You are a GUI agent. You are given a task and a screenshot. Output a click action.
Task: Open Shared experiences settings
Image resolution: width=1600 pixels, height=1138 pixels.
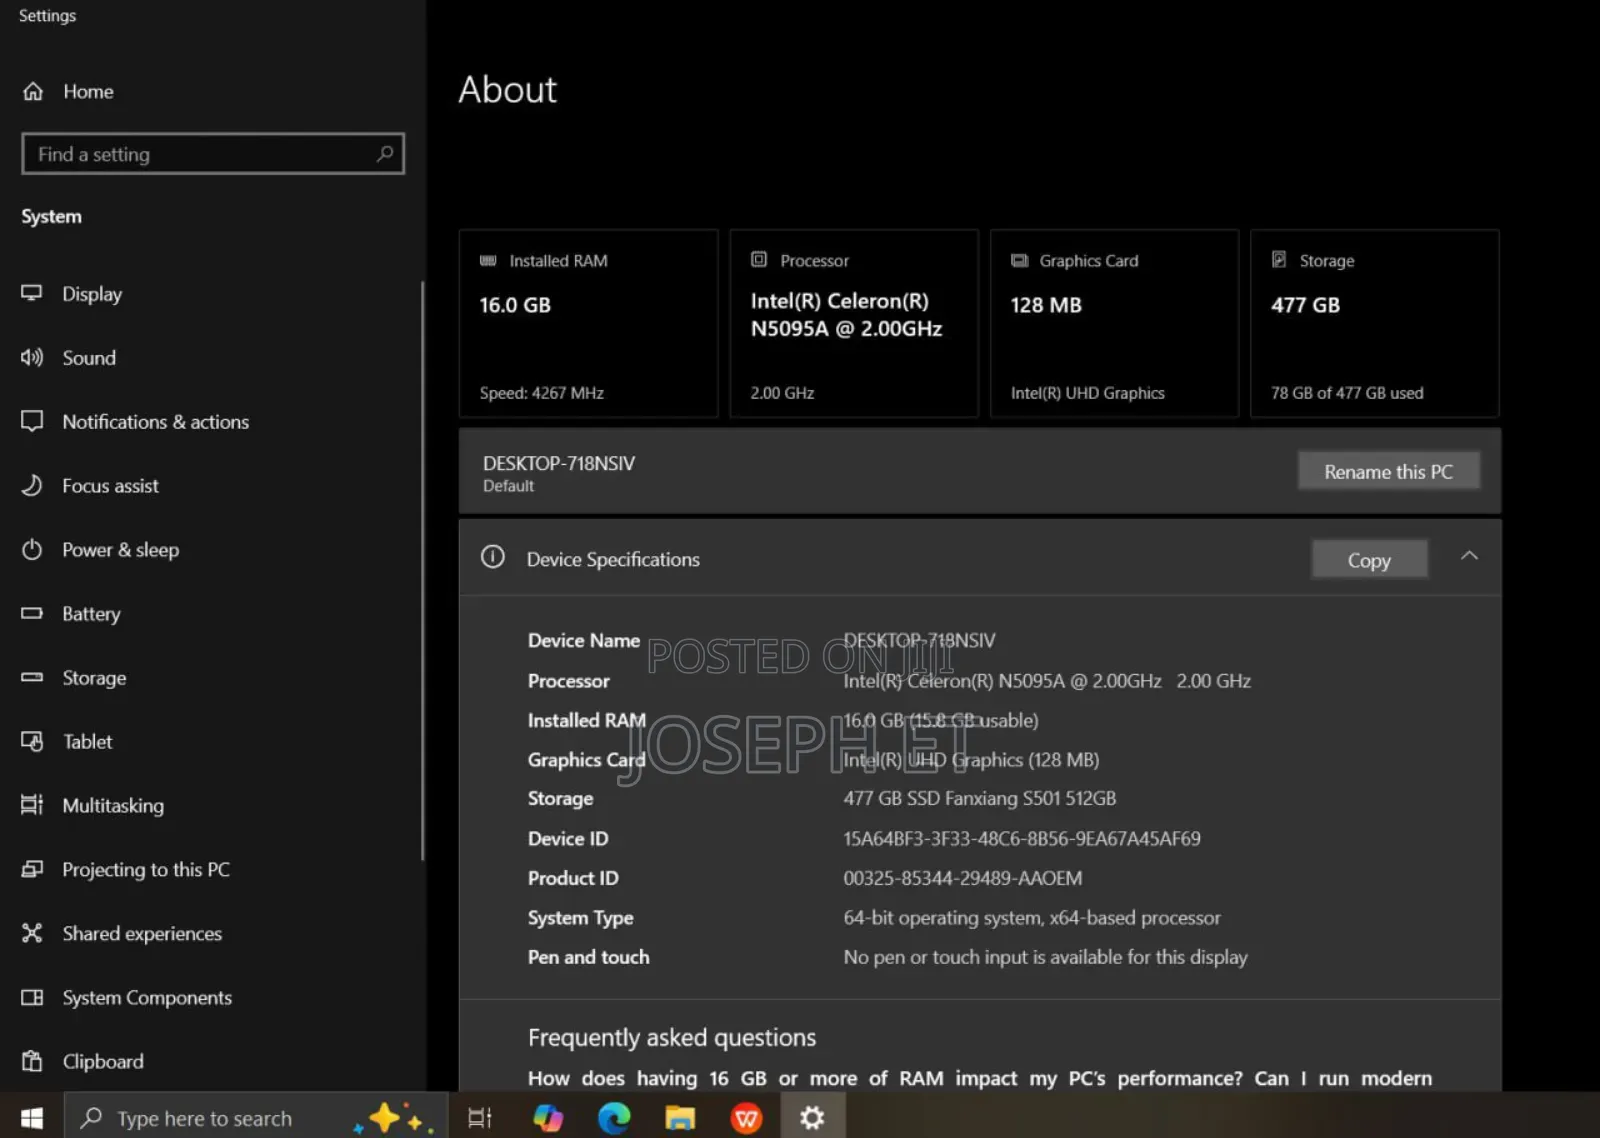point(142,933)
